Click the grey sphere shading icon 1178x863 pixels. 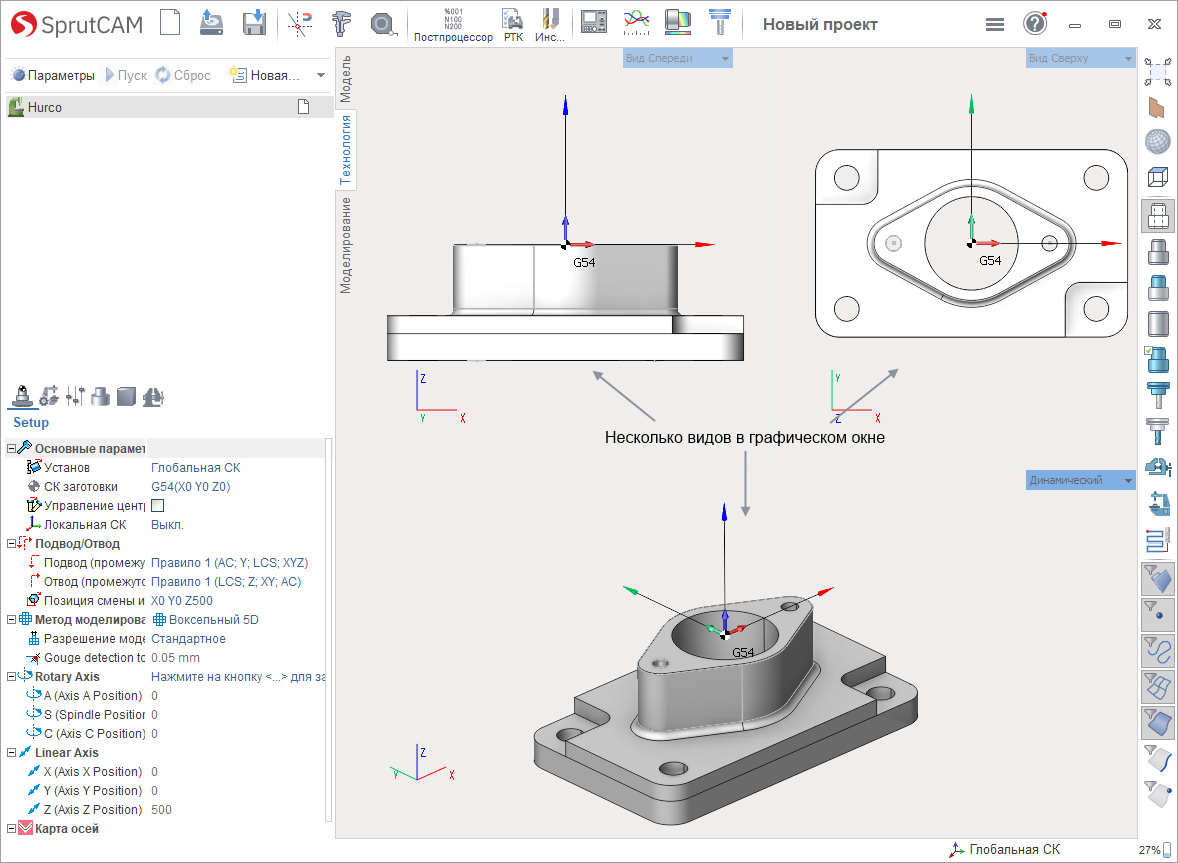point(1158,141)
